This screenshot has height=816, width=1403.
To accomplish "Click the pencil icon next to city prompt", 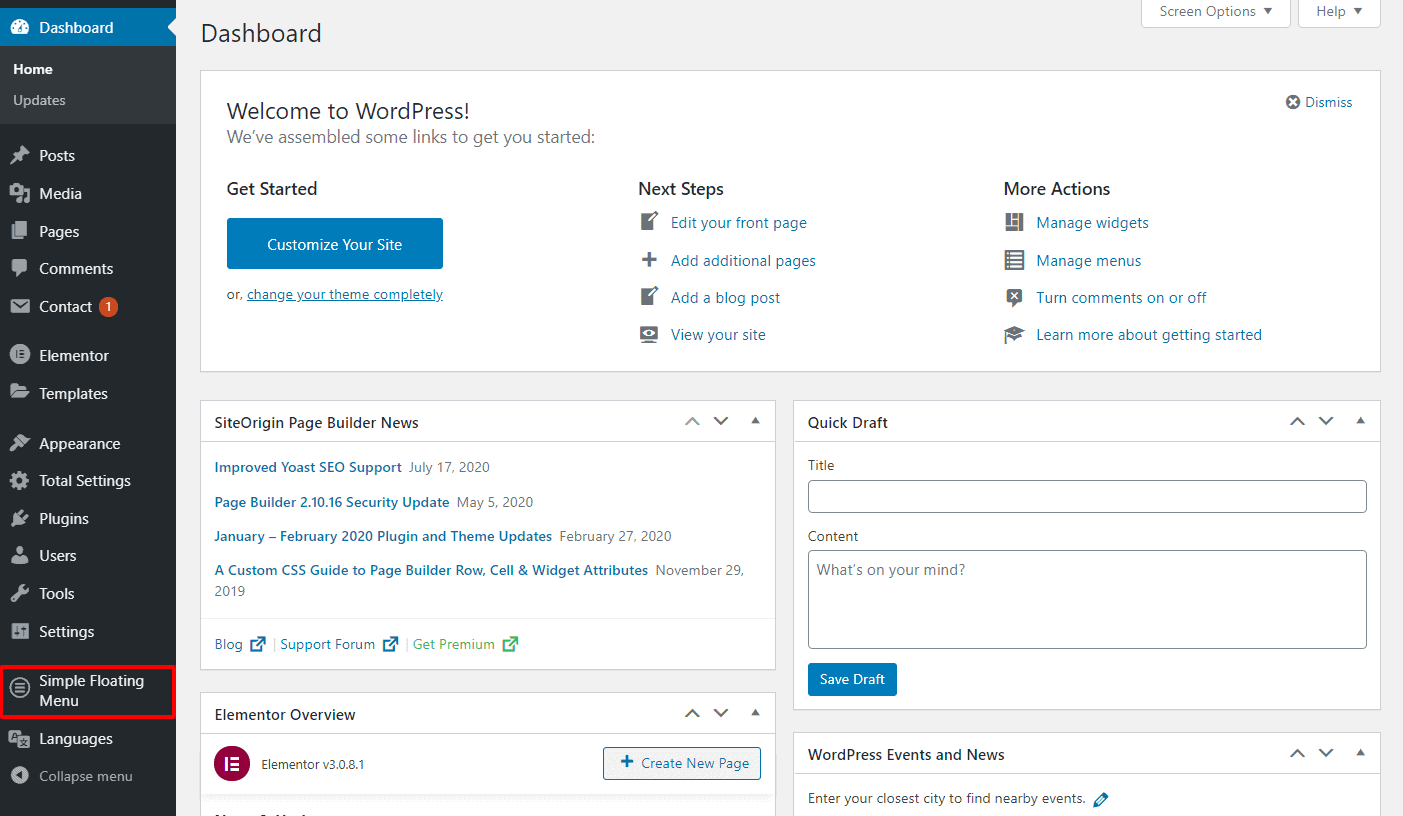I will [x=1101, y=799].
